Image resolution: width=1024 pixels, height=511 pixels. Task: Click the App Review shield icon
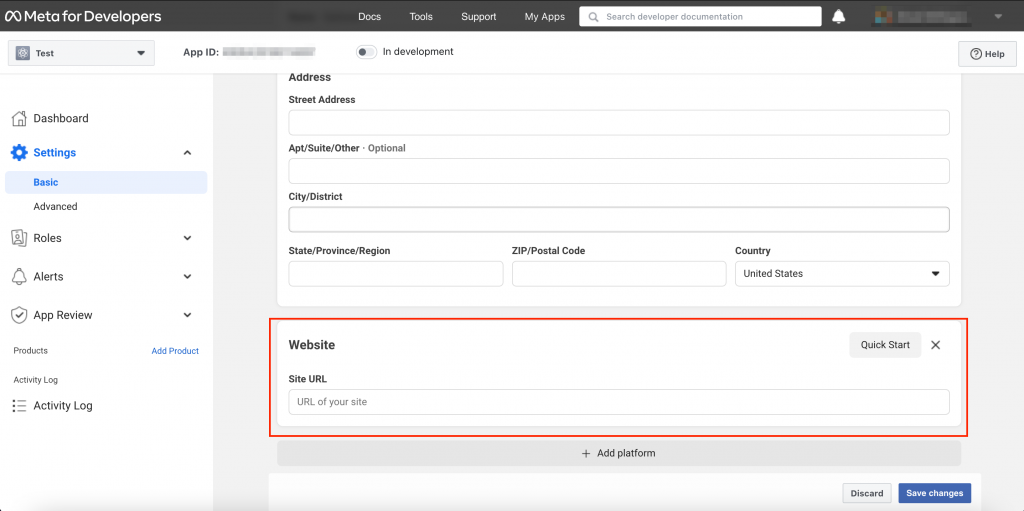(19, 315)
